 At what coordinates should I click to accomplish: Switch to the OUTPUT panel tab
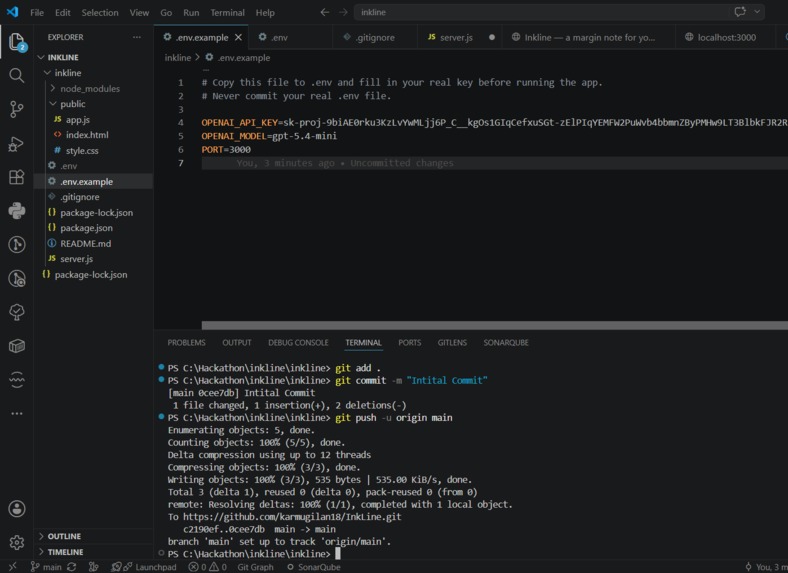point(237,343)
